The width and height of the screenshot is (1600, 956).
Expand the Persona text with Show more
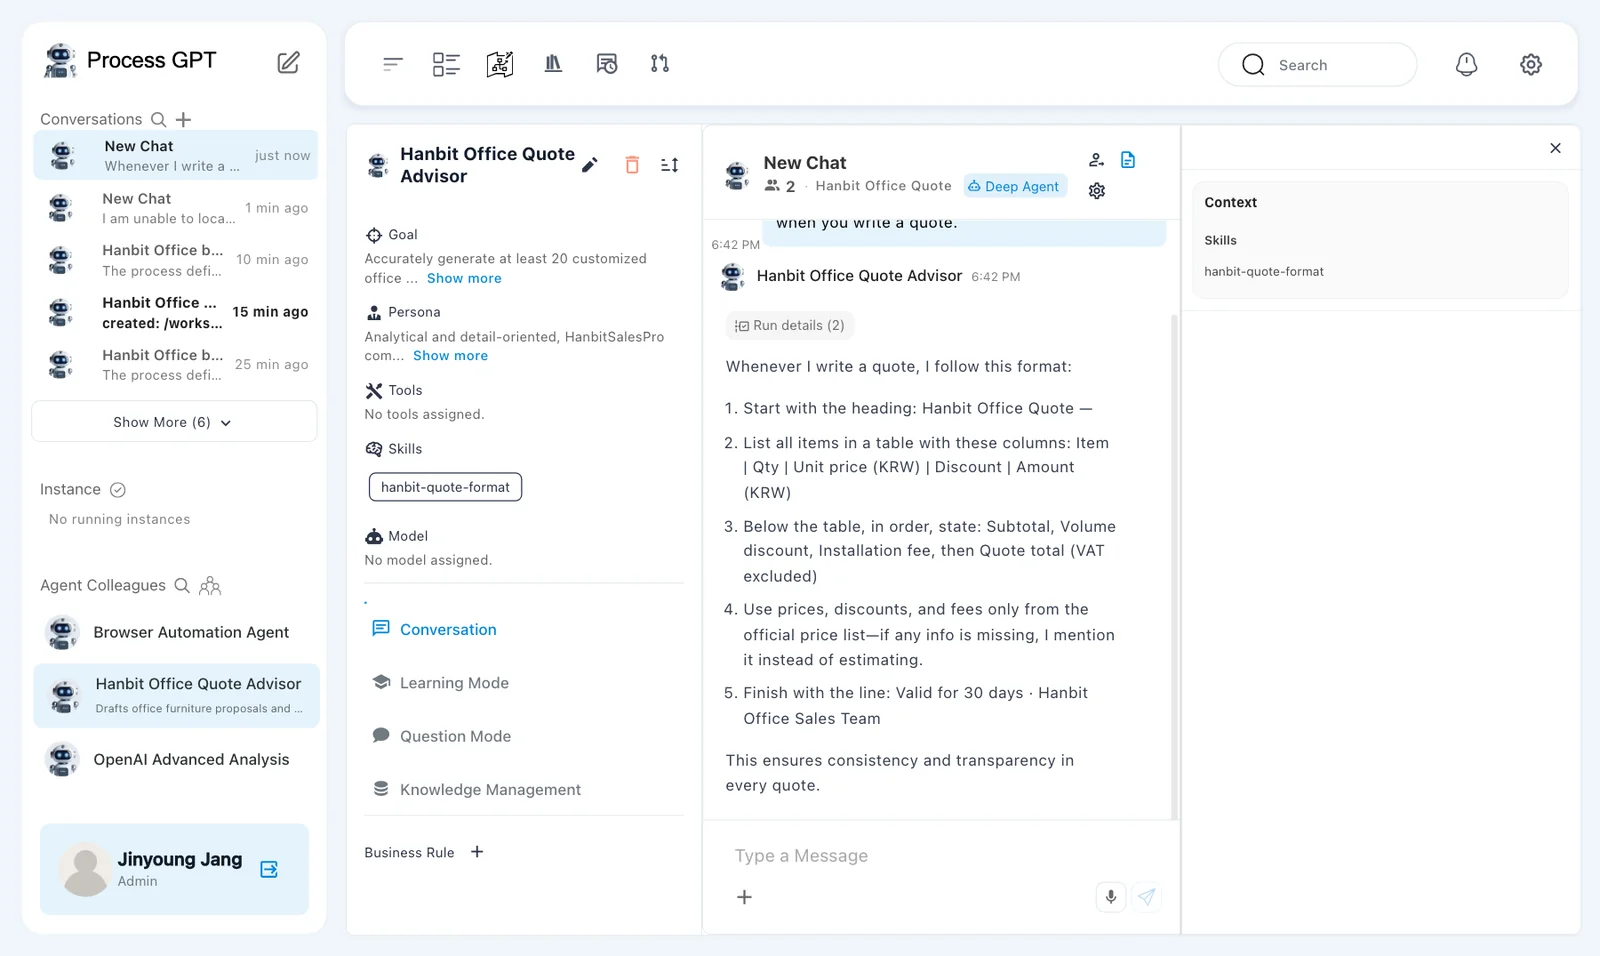coord(450,356)
